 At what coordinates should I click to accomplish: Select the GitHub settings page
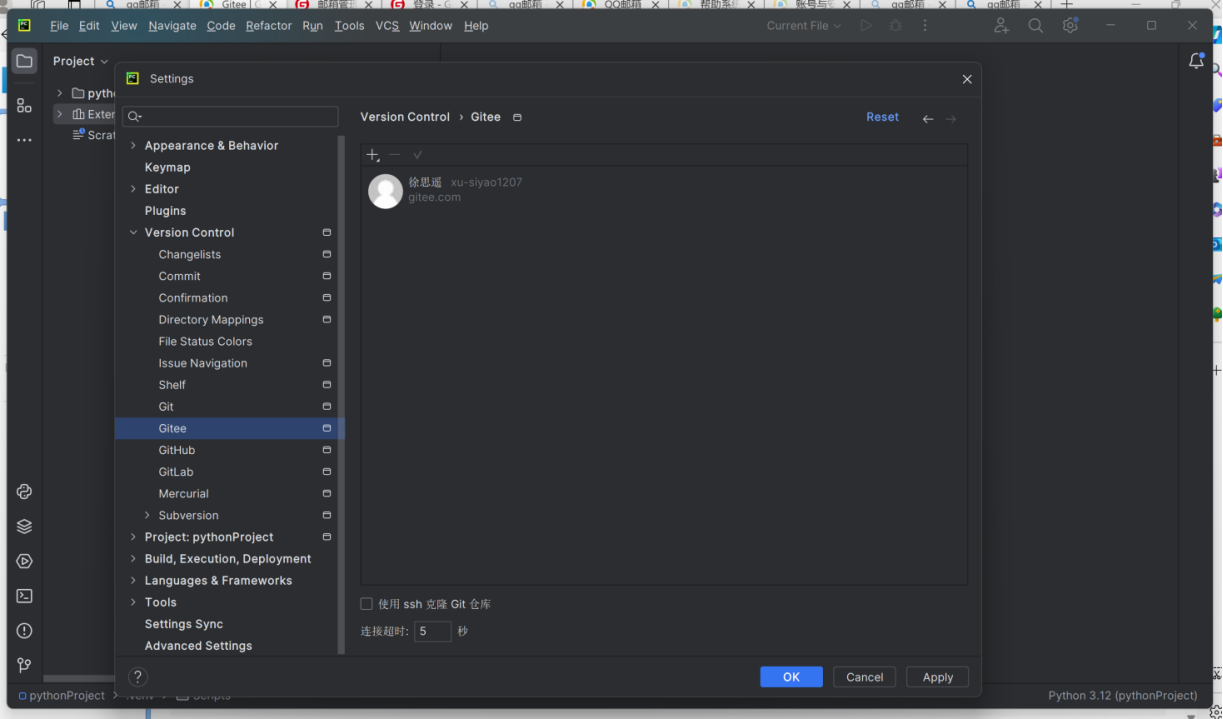click(x=177, y=450)
